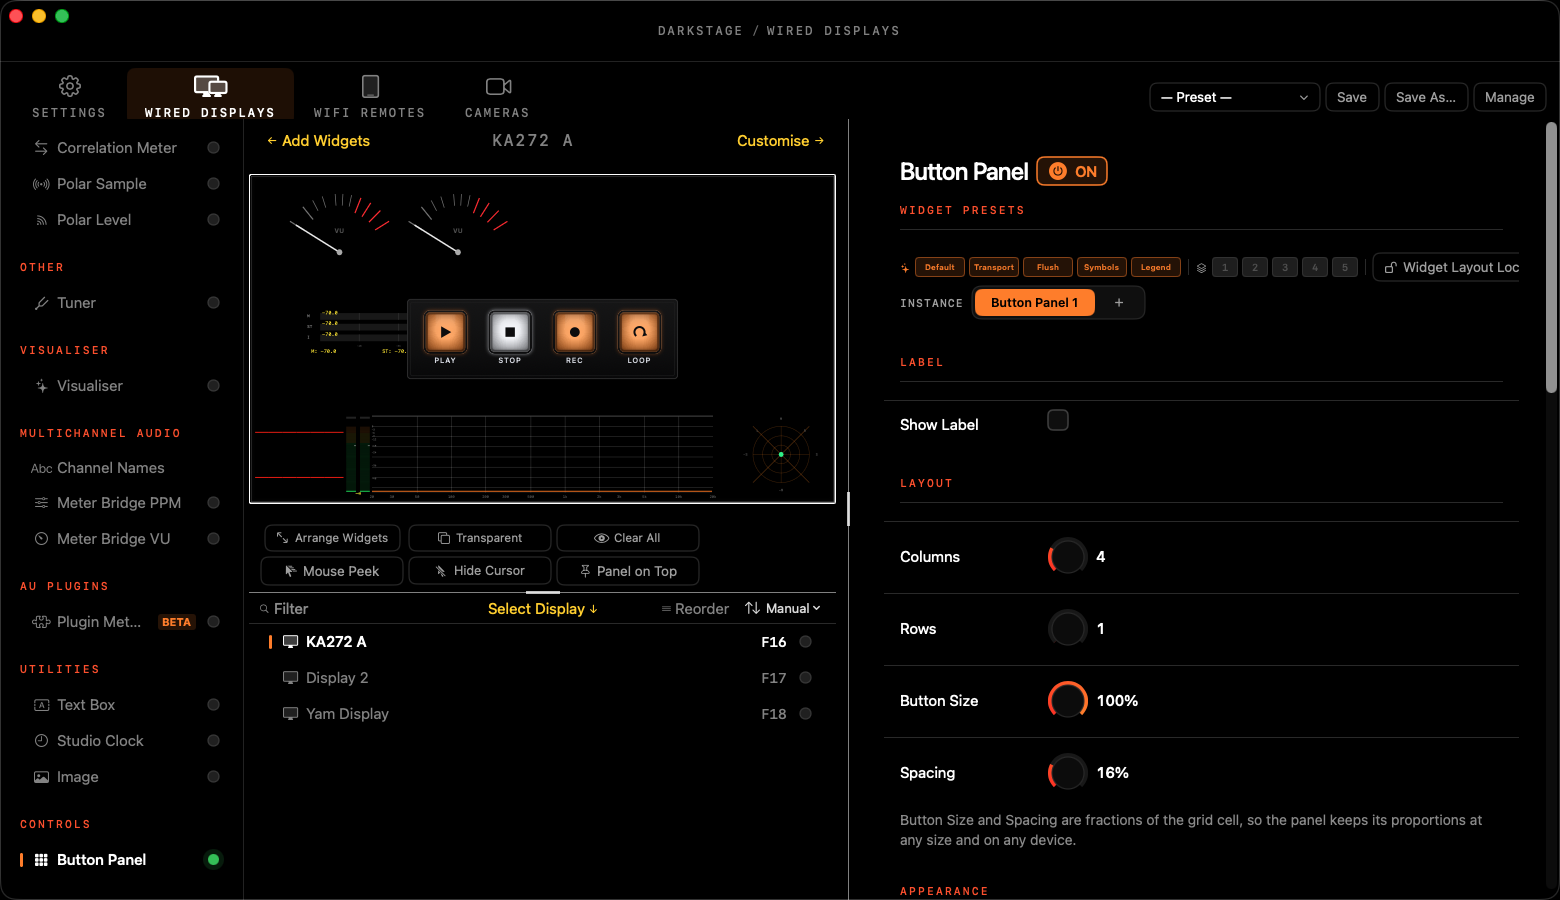Click the Meter Bridge PPM icon
1560x900 pixels.
(x=41, y=503)
